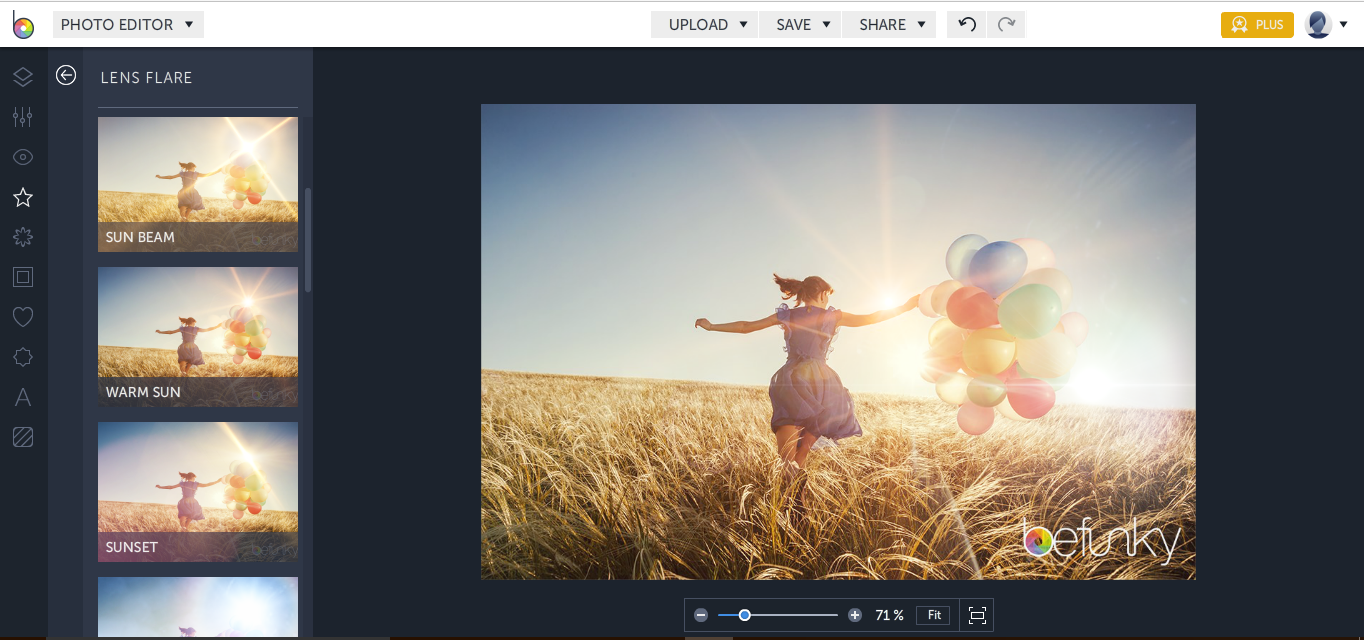Screen dimensions: 1364x640
Task: Open the Touch Up eye icon
Action: tap(23, 157)
